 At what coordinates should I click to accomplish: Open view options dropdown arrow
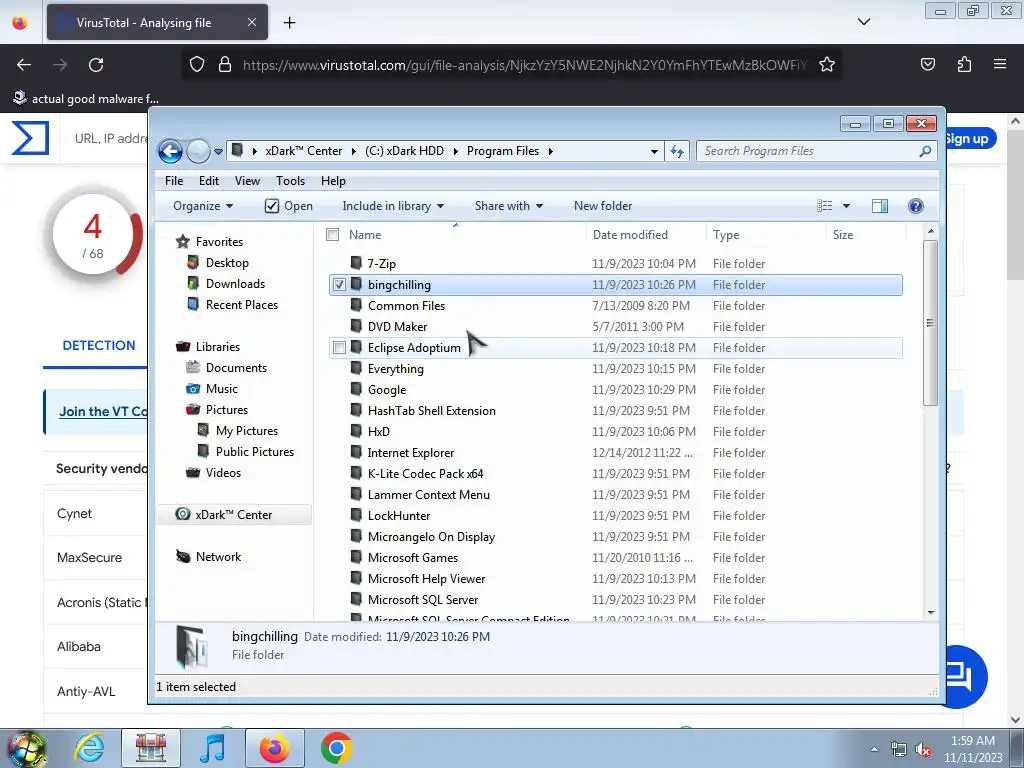tap(846, 206)
